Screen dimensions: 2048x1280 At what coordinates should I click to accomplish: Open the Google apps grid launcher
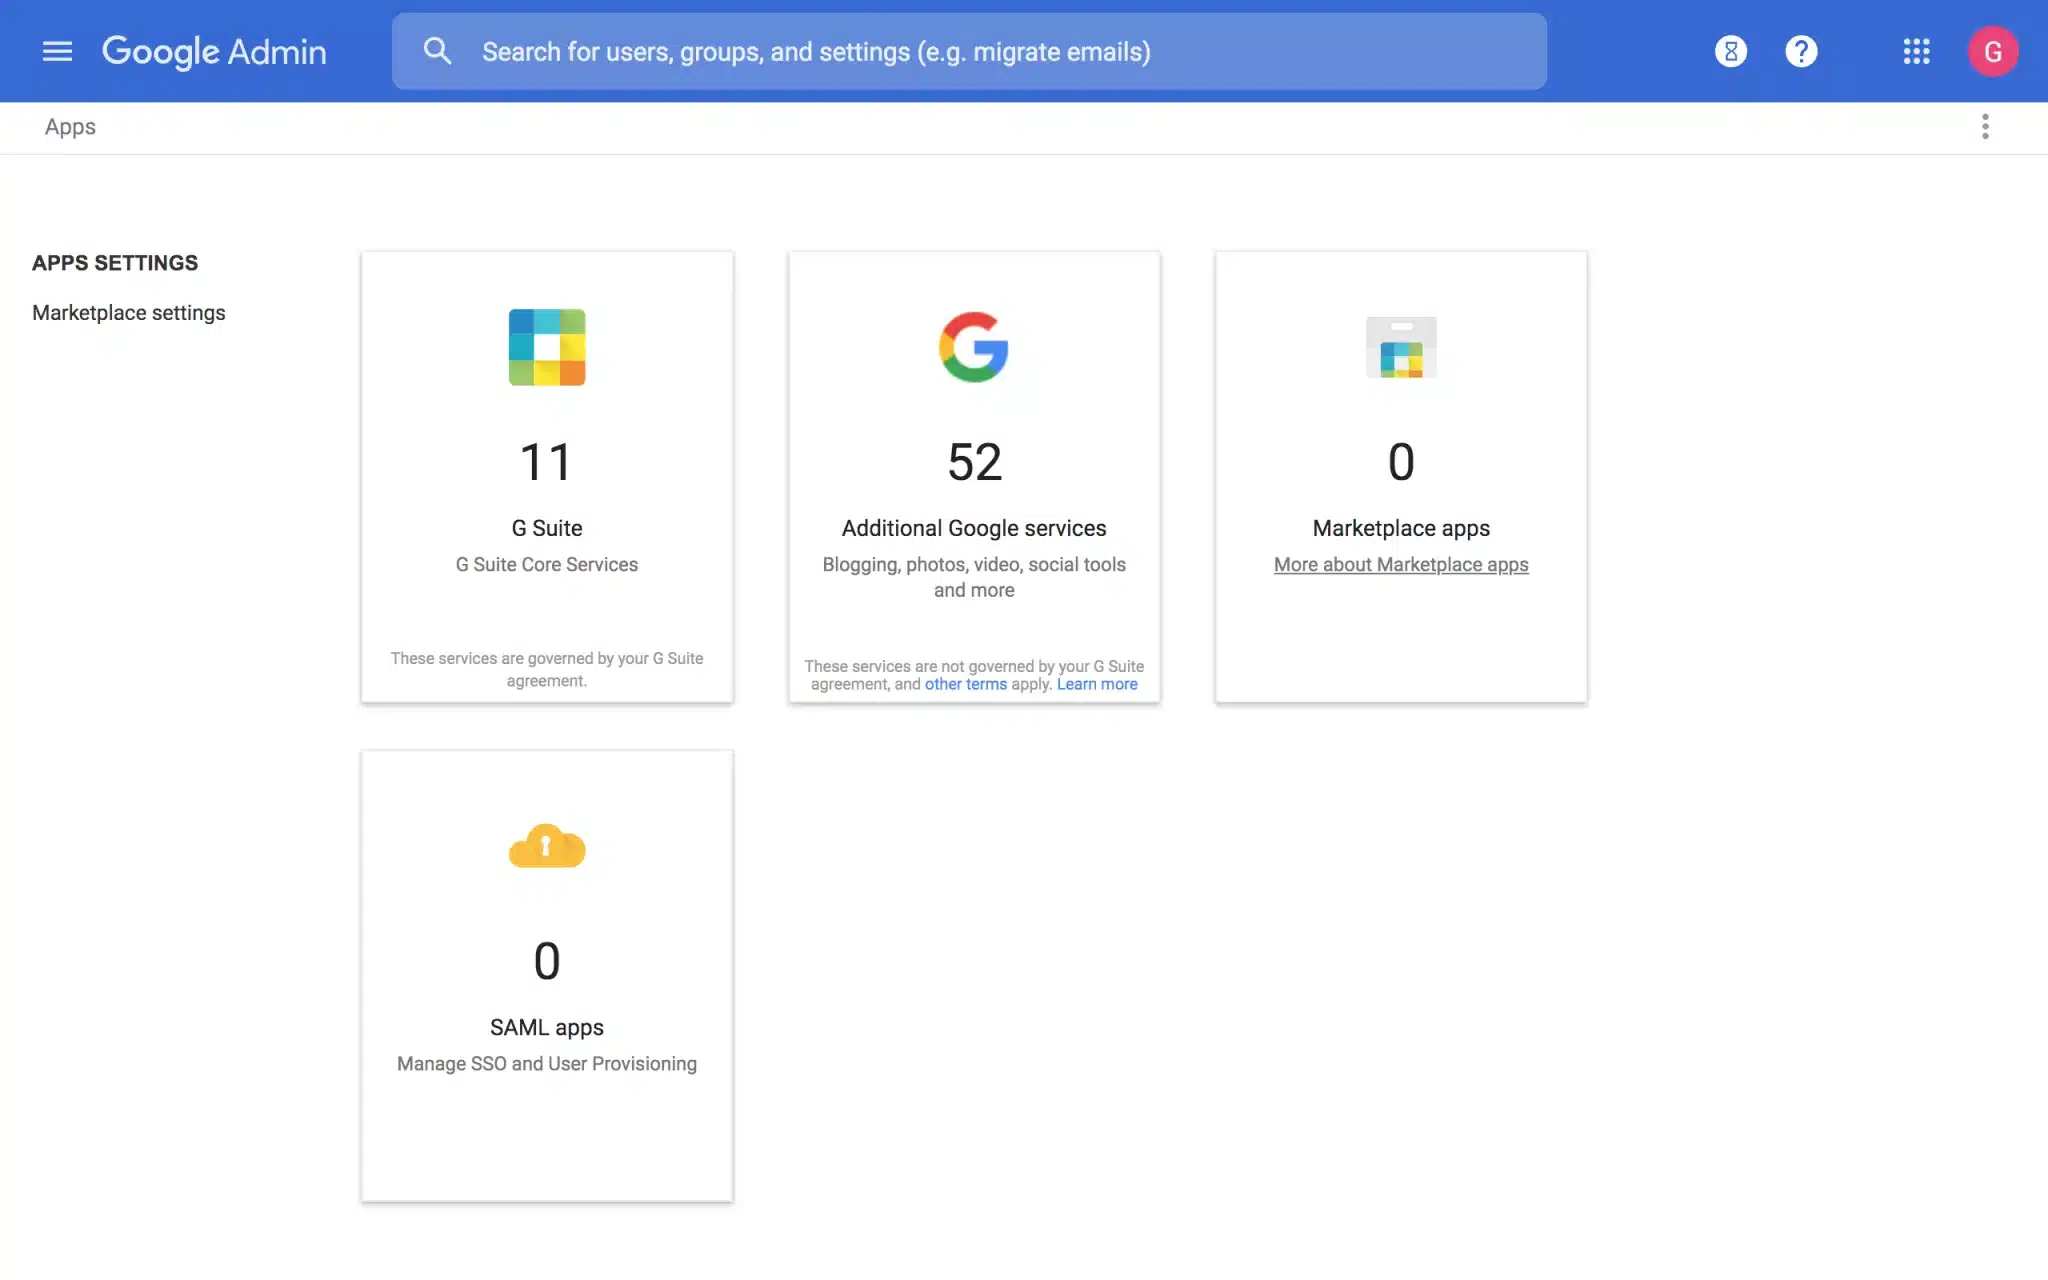click(x=1916, y=51)
